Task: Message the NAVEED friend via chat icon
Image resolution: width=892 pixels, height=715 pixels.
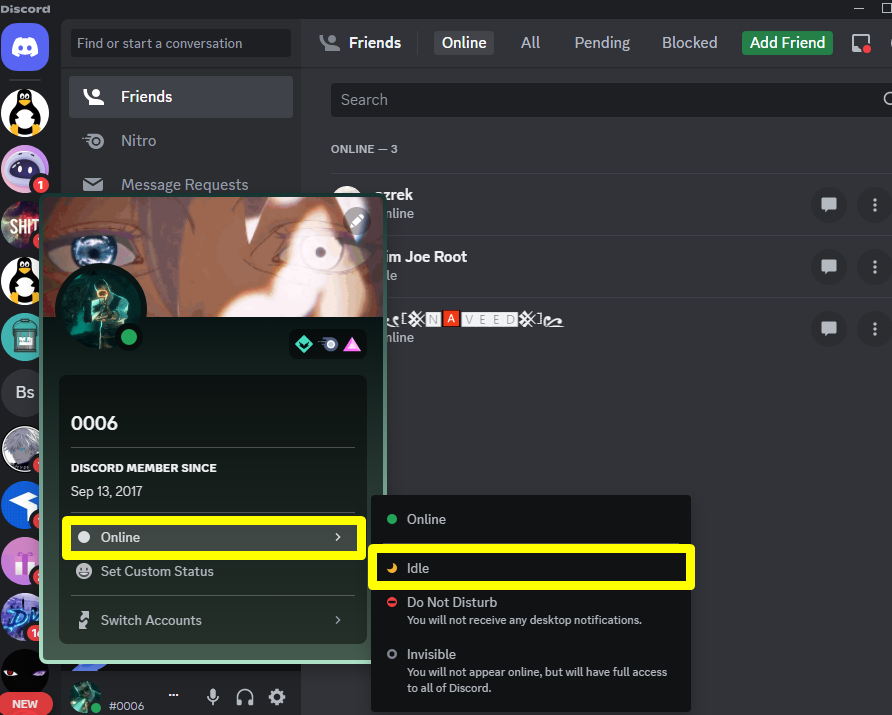Action: [x=828, y=329]
